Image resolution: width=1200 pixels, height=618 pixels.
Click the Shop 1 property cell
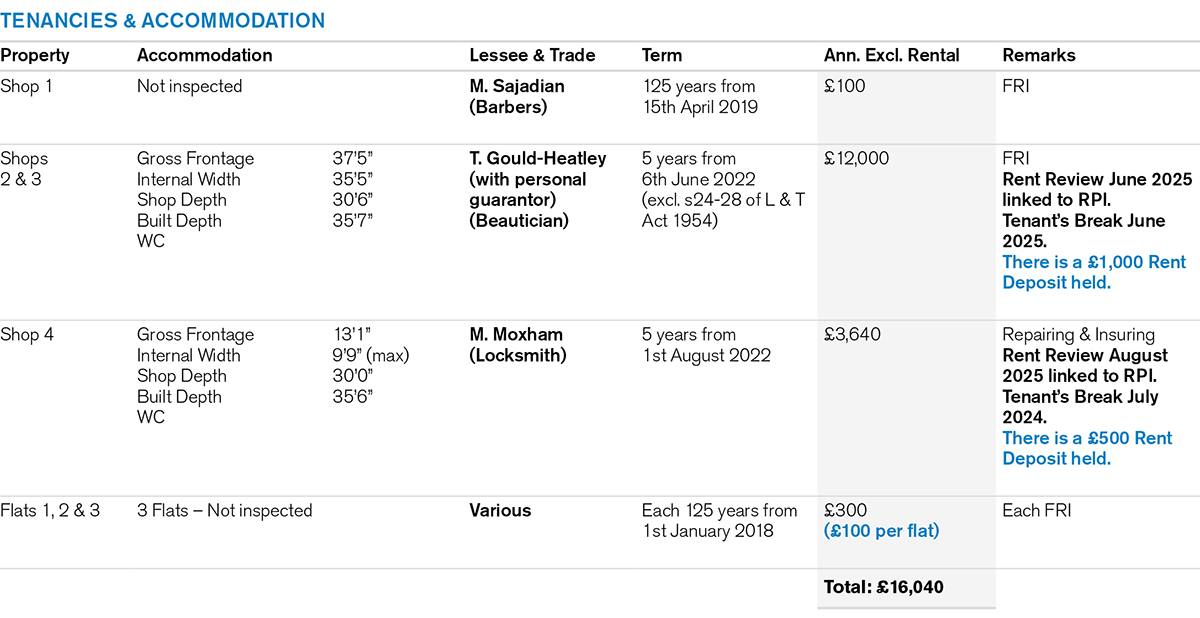click(x=26, y=86)
